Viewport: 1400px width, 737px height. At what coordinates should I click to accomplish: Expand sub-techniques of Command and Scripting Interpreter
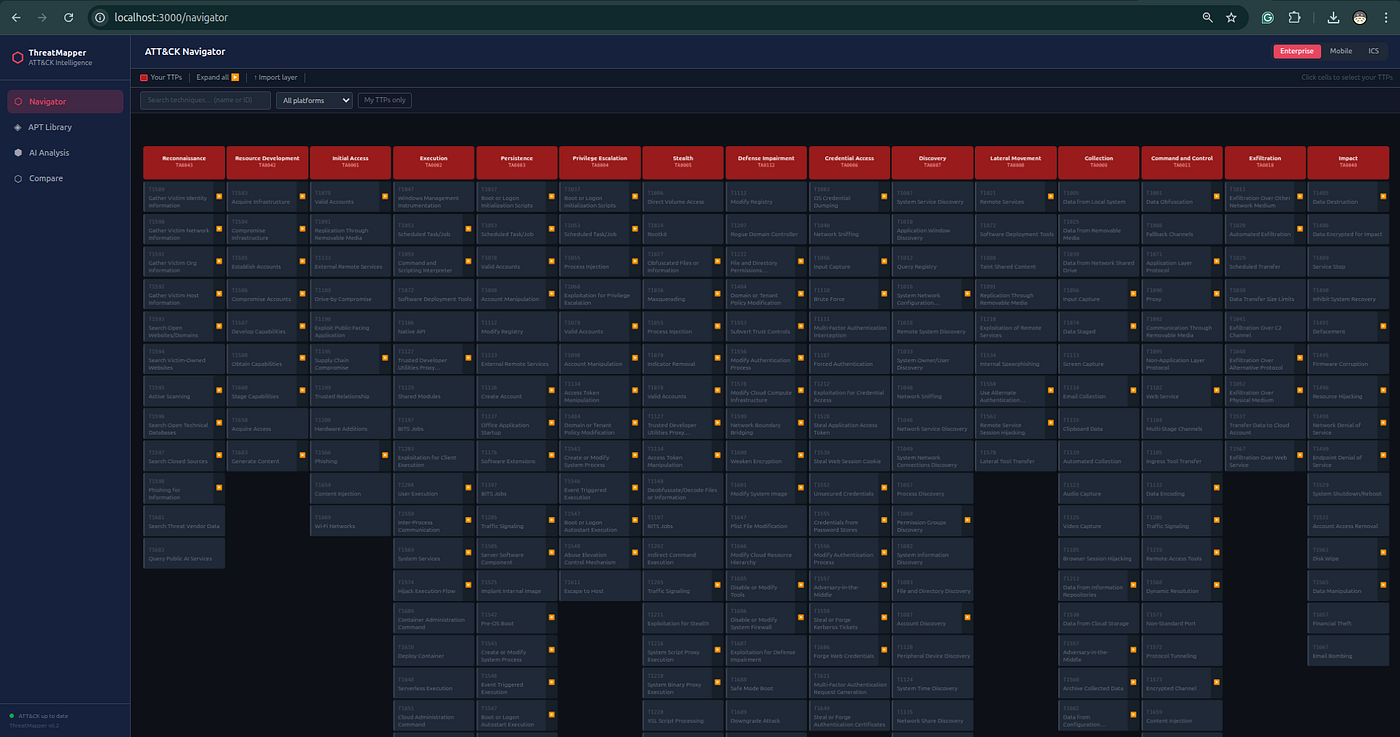469,262
